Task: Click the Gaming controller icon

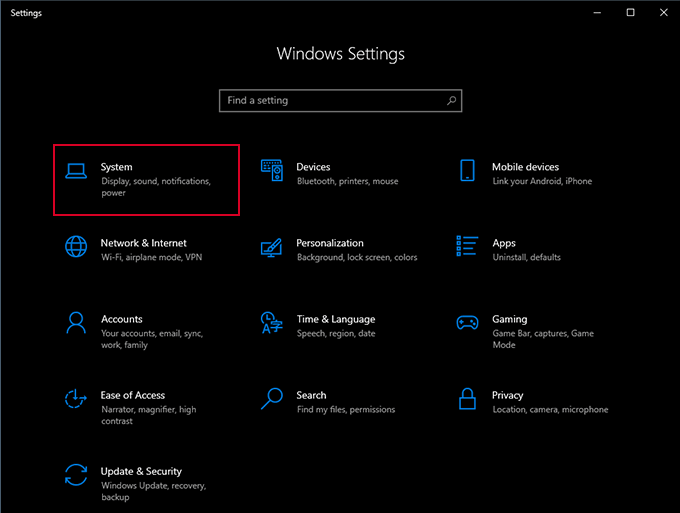Action: 467,323
